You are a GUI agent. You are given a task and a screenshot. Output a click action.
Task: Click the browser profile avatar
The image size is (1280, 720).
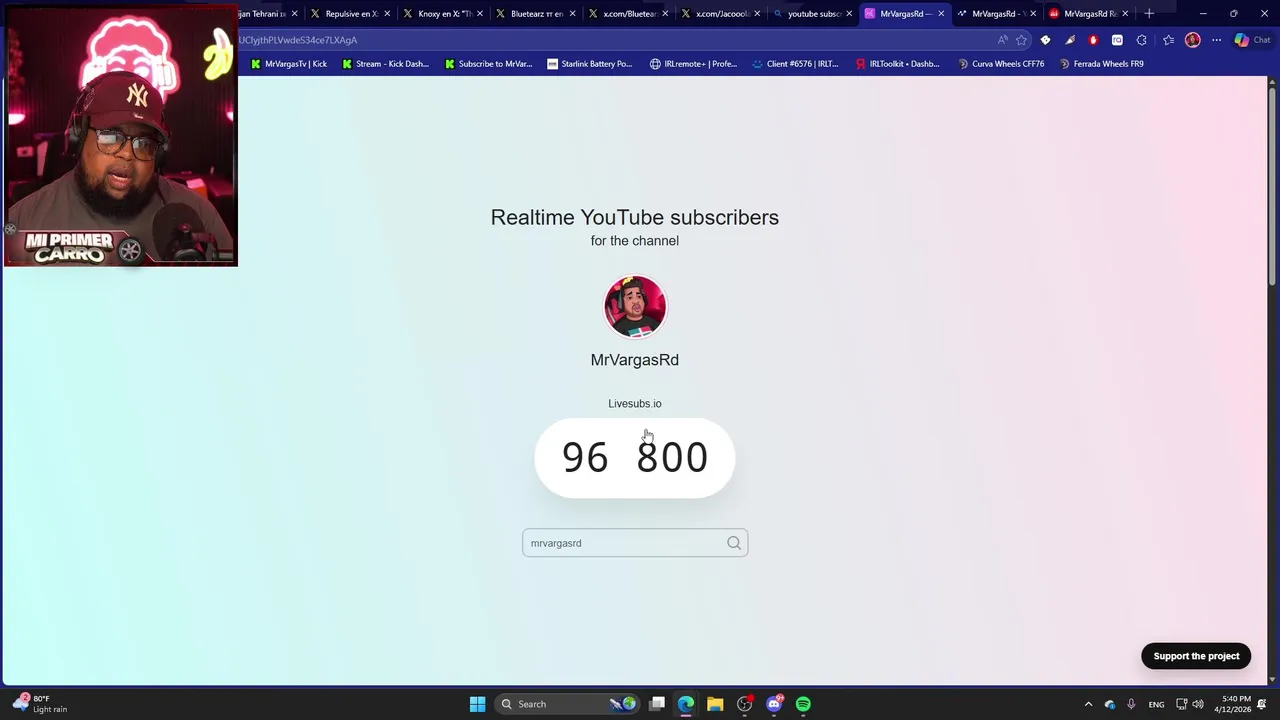[1192, 40]
